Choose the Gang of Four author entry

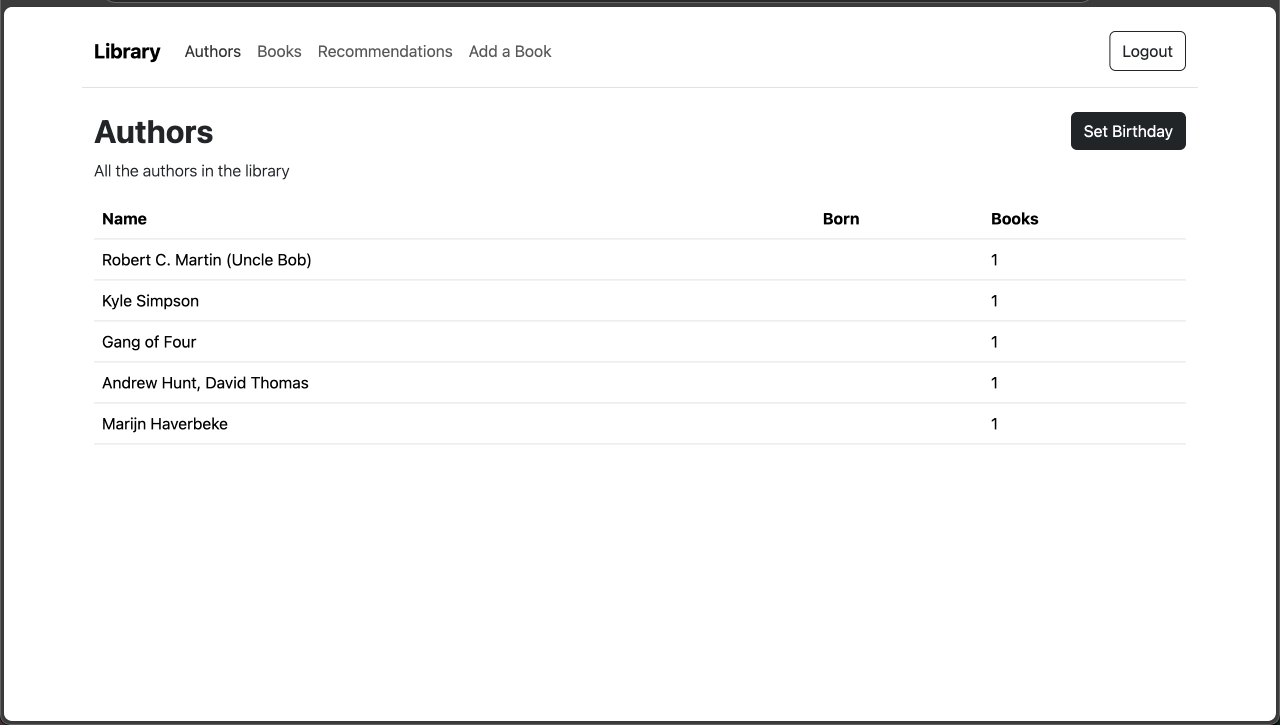click(149, 342)
